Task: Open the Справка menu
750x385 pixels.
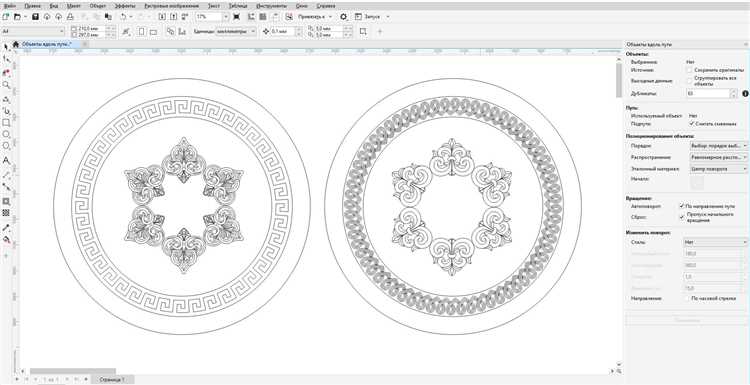Action: tap(326, 6)
